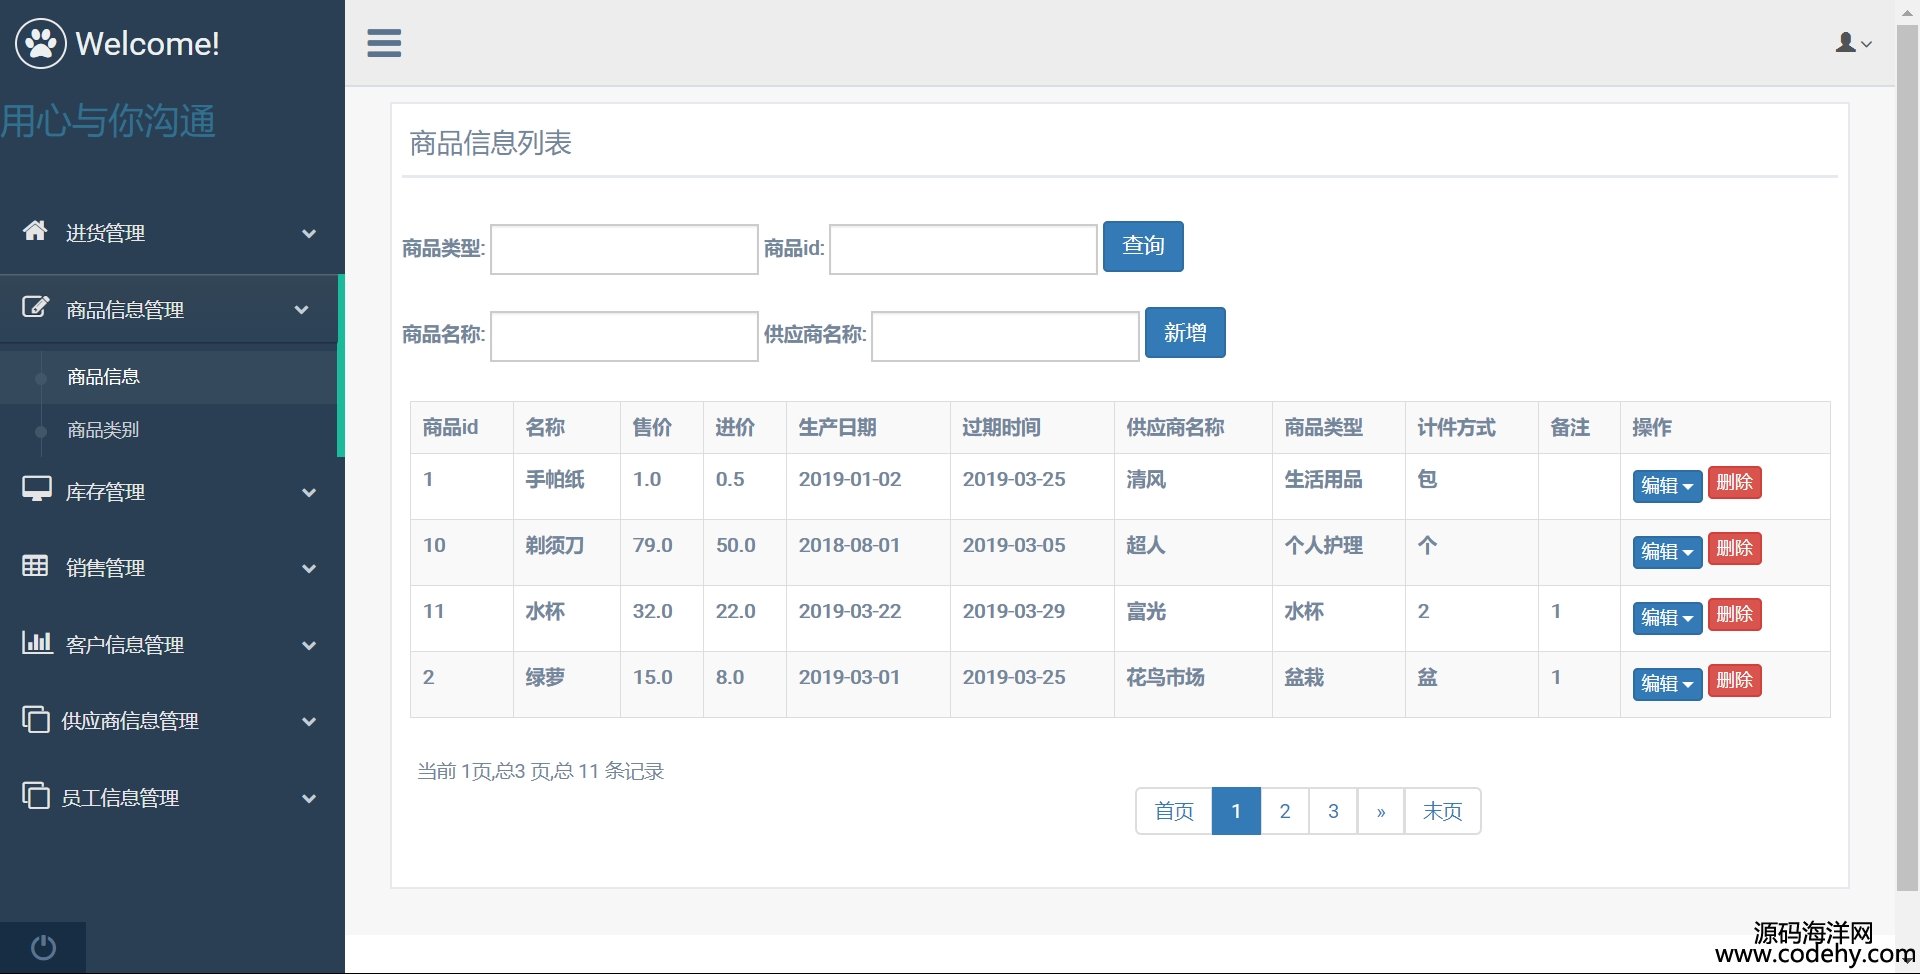1920x974 pixels.
Task: Click the paw logo icon
Action: click(x=41, y=43)
